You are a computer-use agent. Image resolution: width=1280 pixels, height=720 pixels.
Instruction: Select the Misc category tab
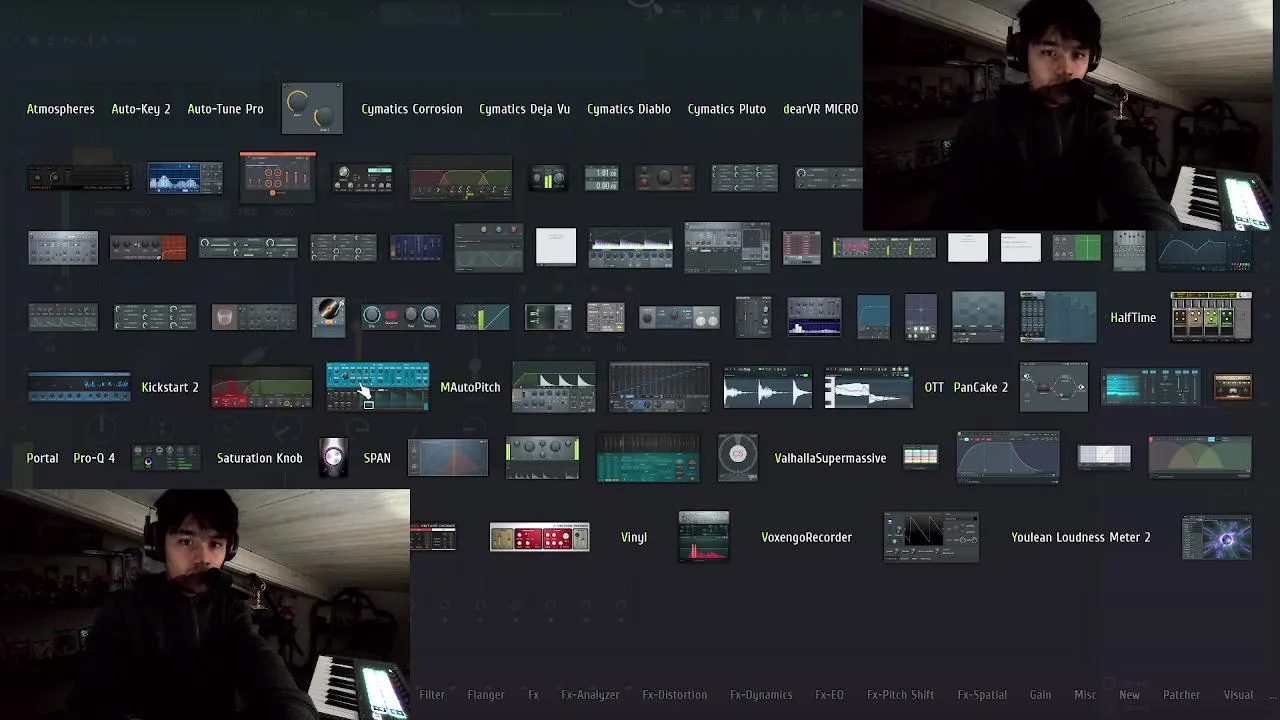pos(1085,695)
